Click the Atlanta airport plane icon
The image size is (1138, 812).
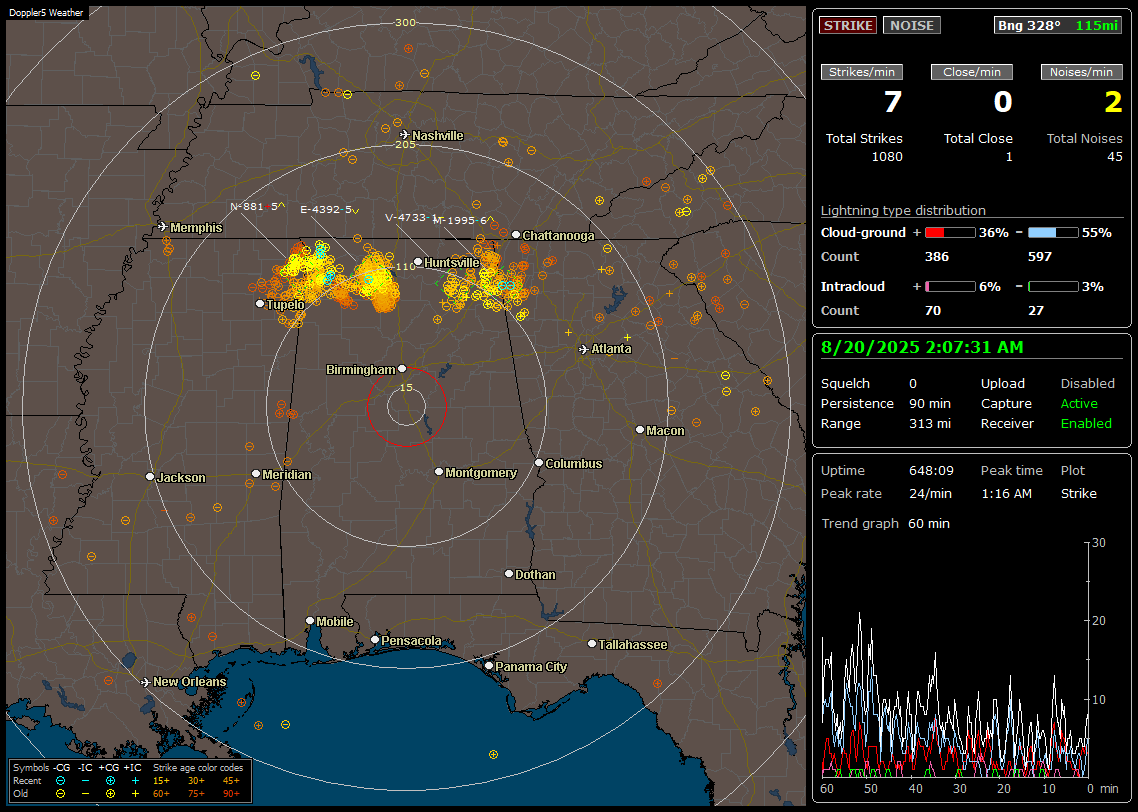click(x=584, y=349)
